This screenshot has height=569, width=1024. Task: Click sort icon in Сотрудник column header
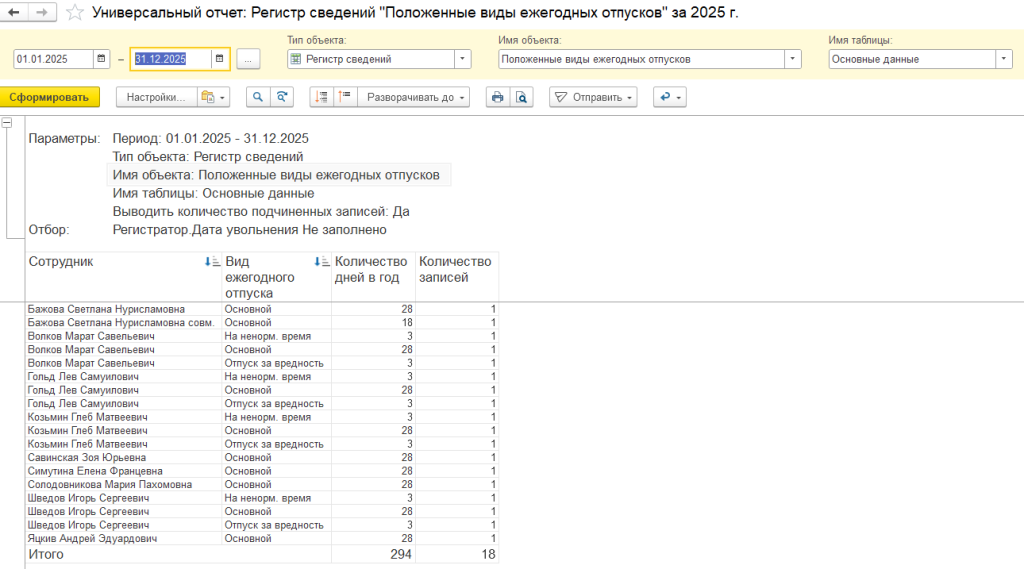pyautogui.click(x=210, y=262)
